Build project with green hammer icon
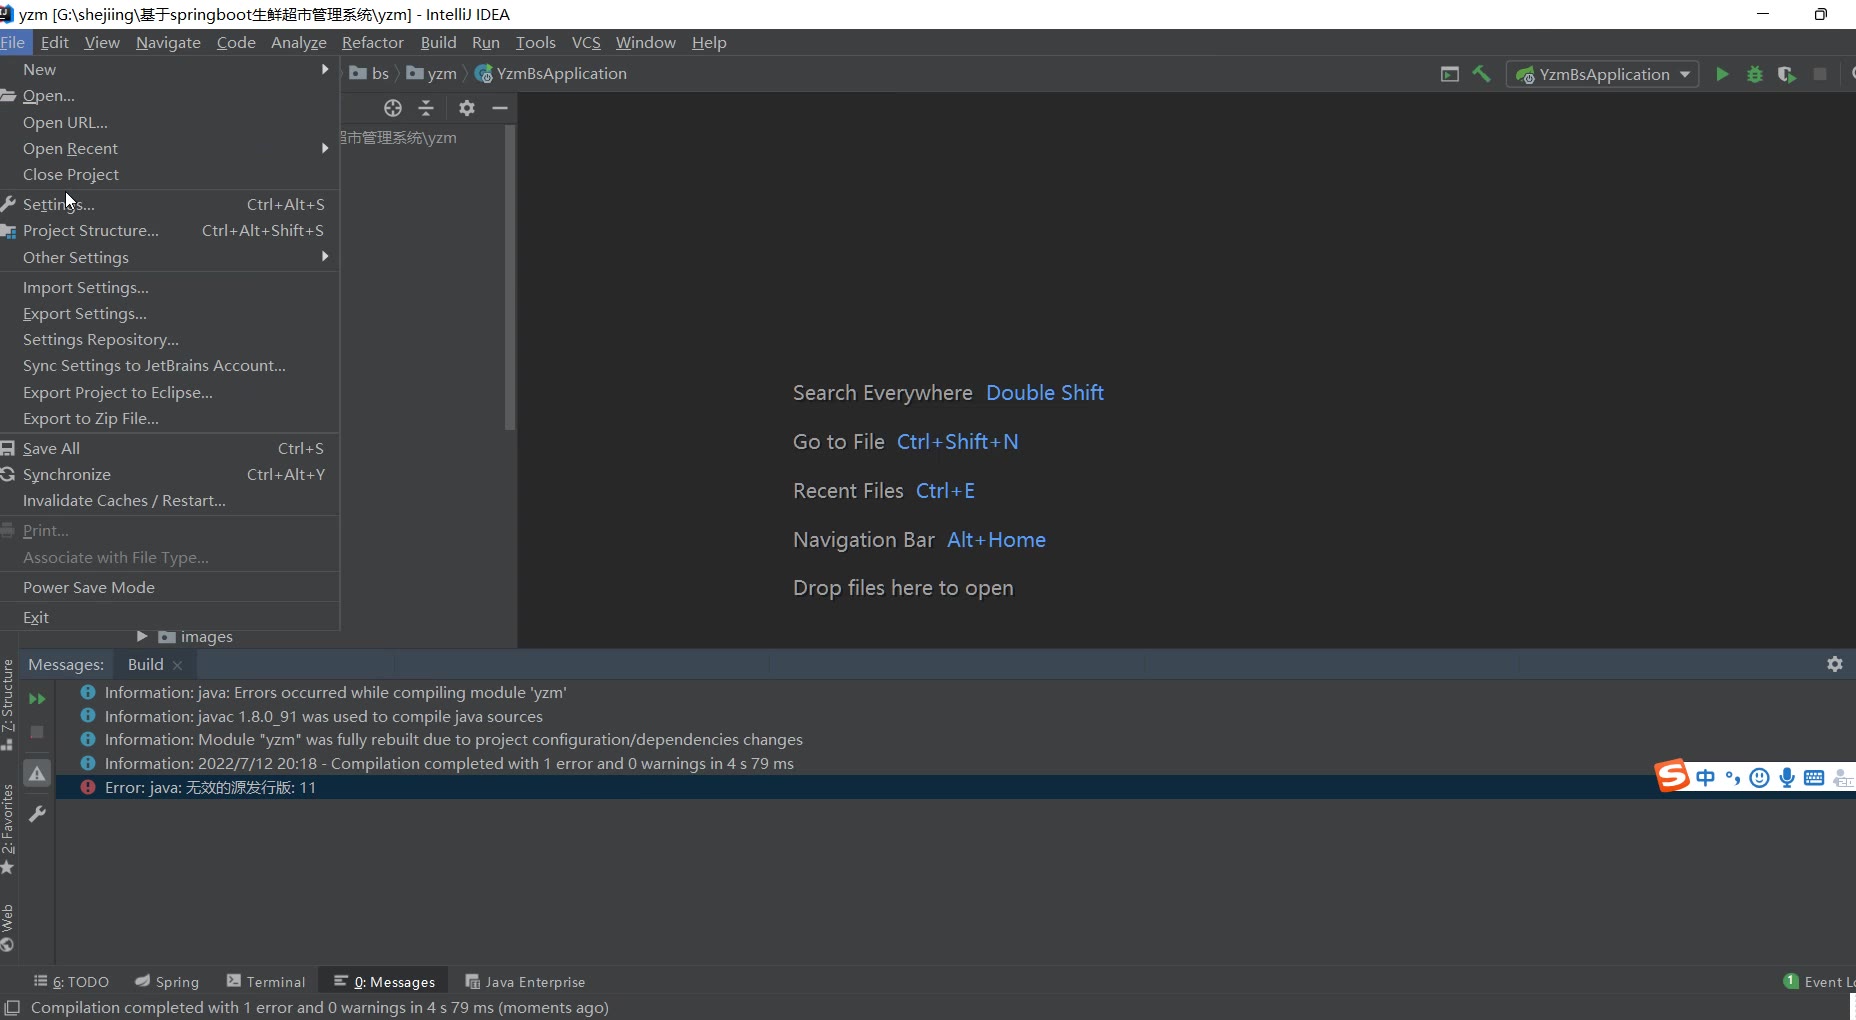This screenshot has height=1020, width=1856. pos(1482,74)
